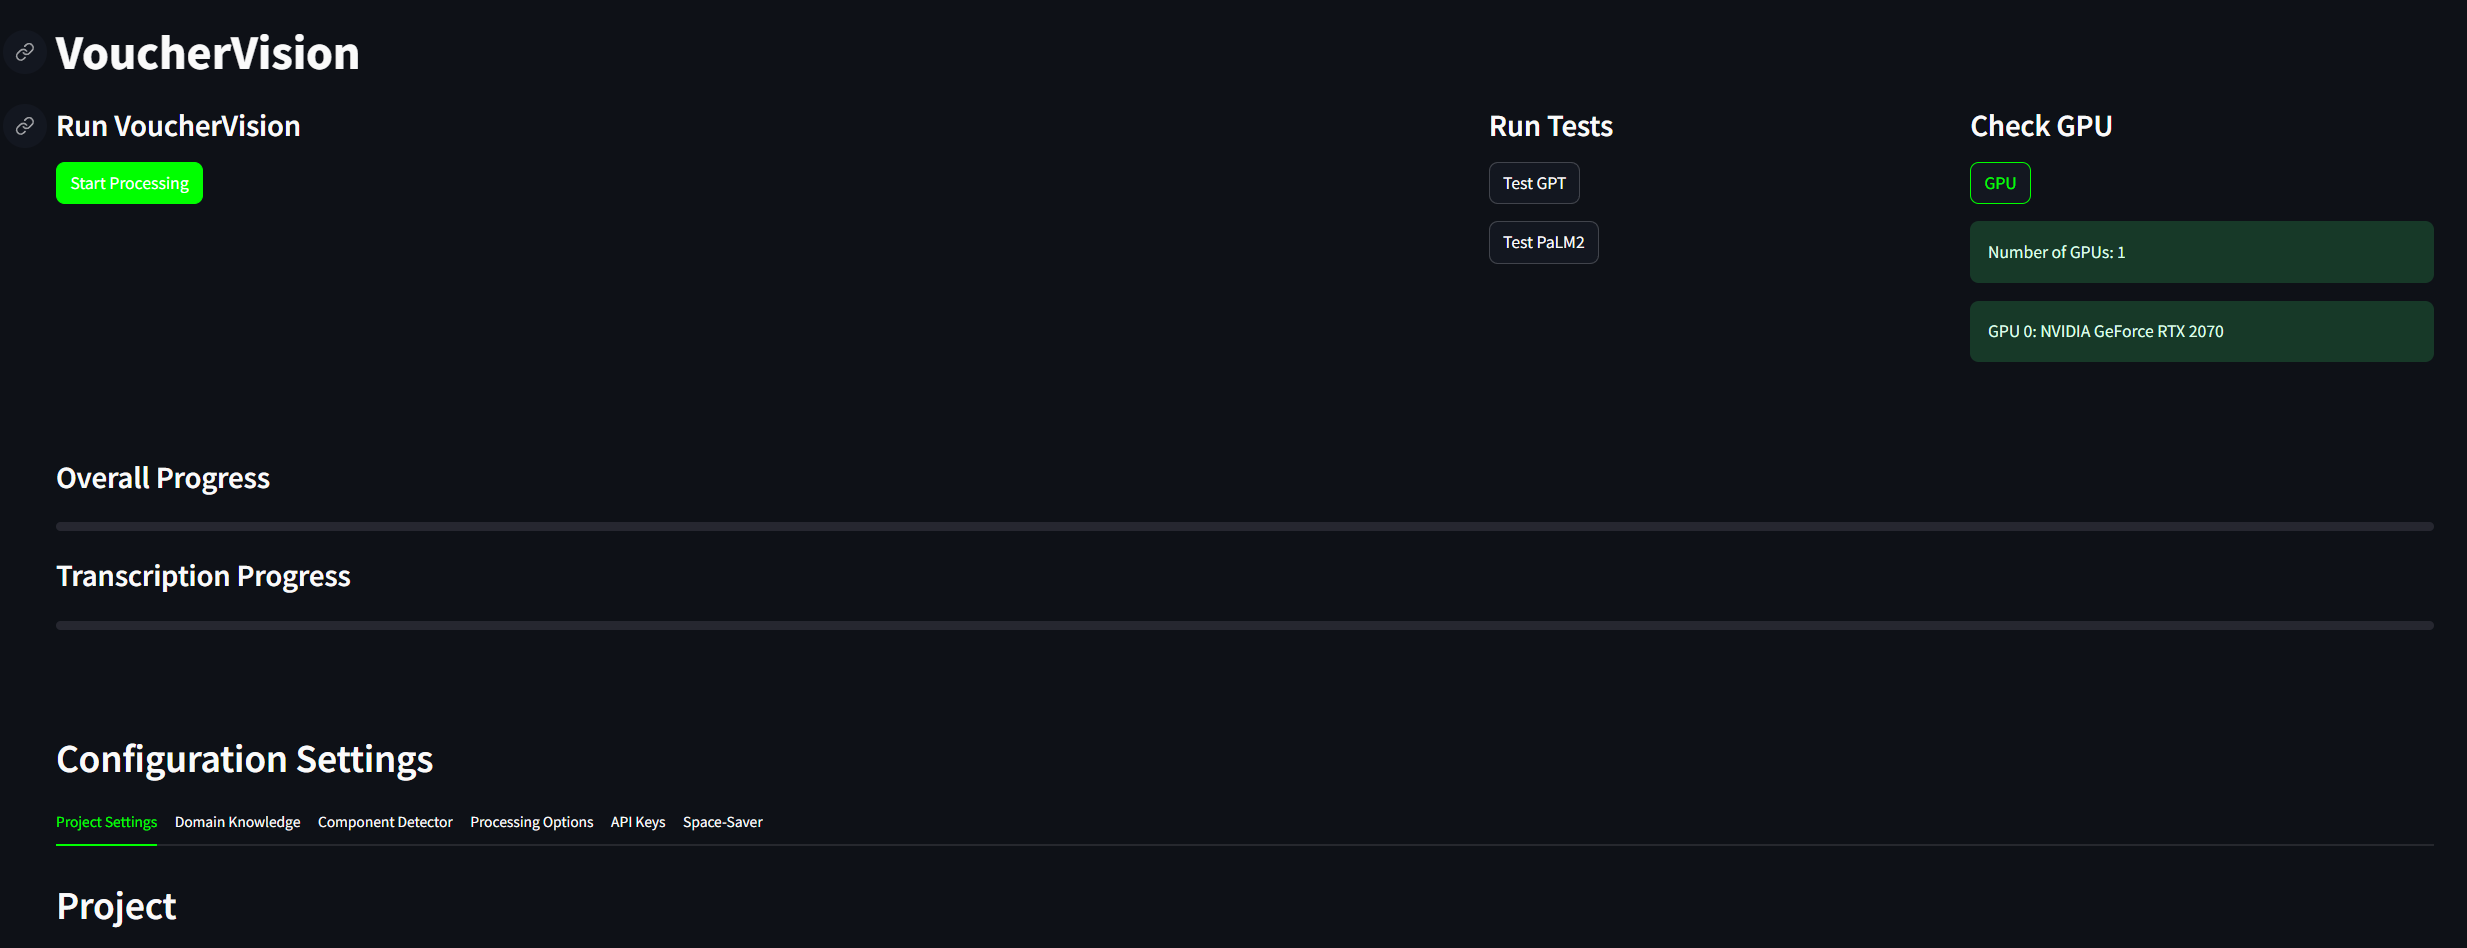The height and width of the screenshot is (948, 2467).
Task: Start processing with the green button
Action: point(129,183)
